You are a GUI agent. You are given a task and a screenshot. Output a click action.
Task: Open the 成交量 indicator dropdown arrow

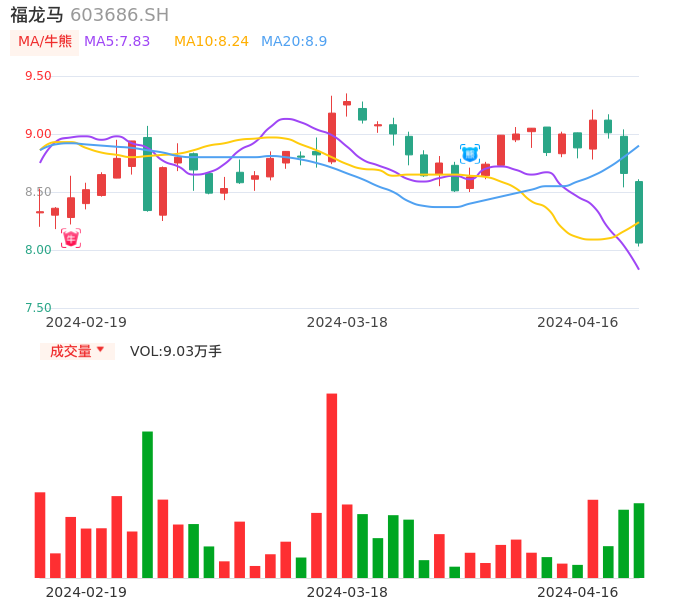pos(100,350)
